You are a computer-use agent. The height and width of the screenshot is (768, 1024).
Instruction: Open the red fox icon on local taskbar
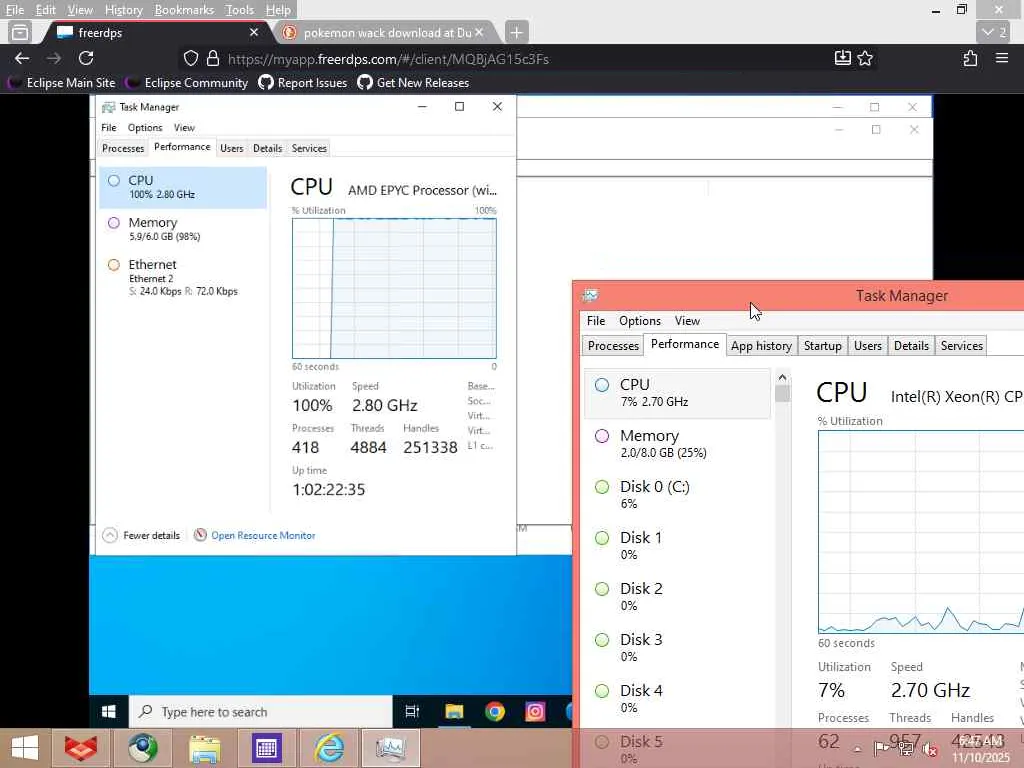(81, 748)
